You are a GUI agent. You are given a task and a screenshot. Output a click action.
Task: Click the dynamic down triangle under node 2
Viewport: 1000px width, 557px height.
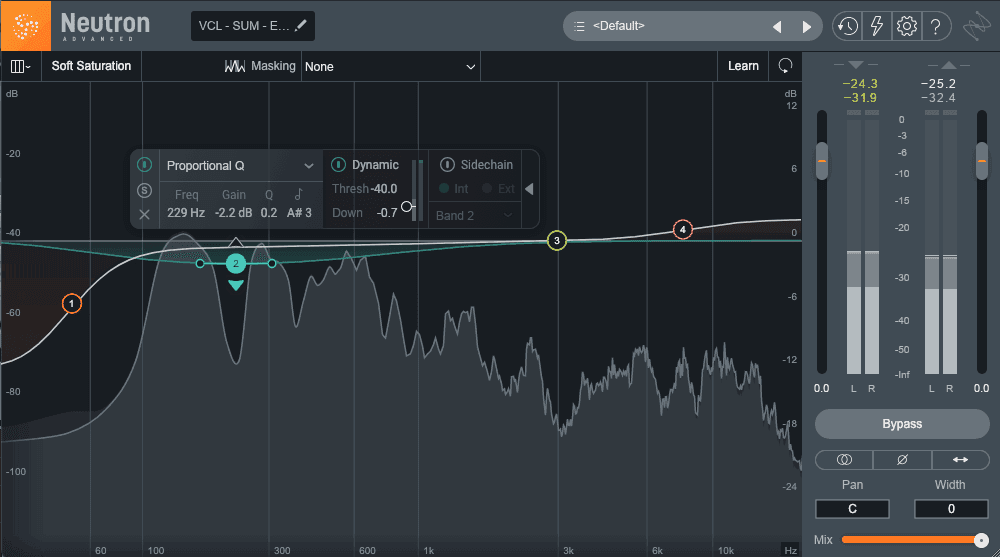[236, 285]
